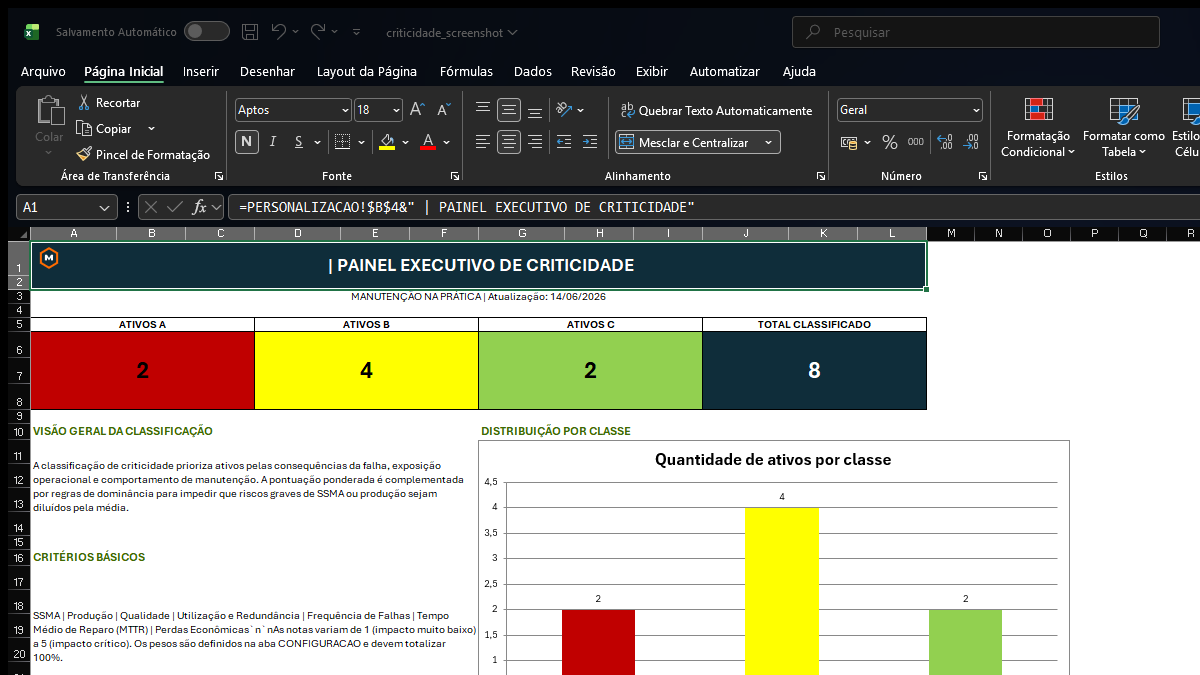Increase decimal places
This screenshot has height=675, width=1200.
pos(944,142)
